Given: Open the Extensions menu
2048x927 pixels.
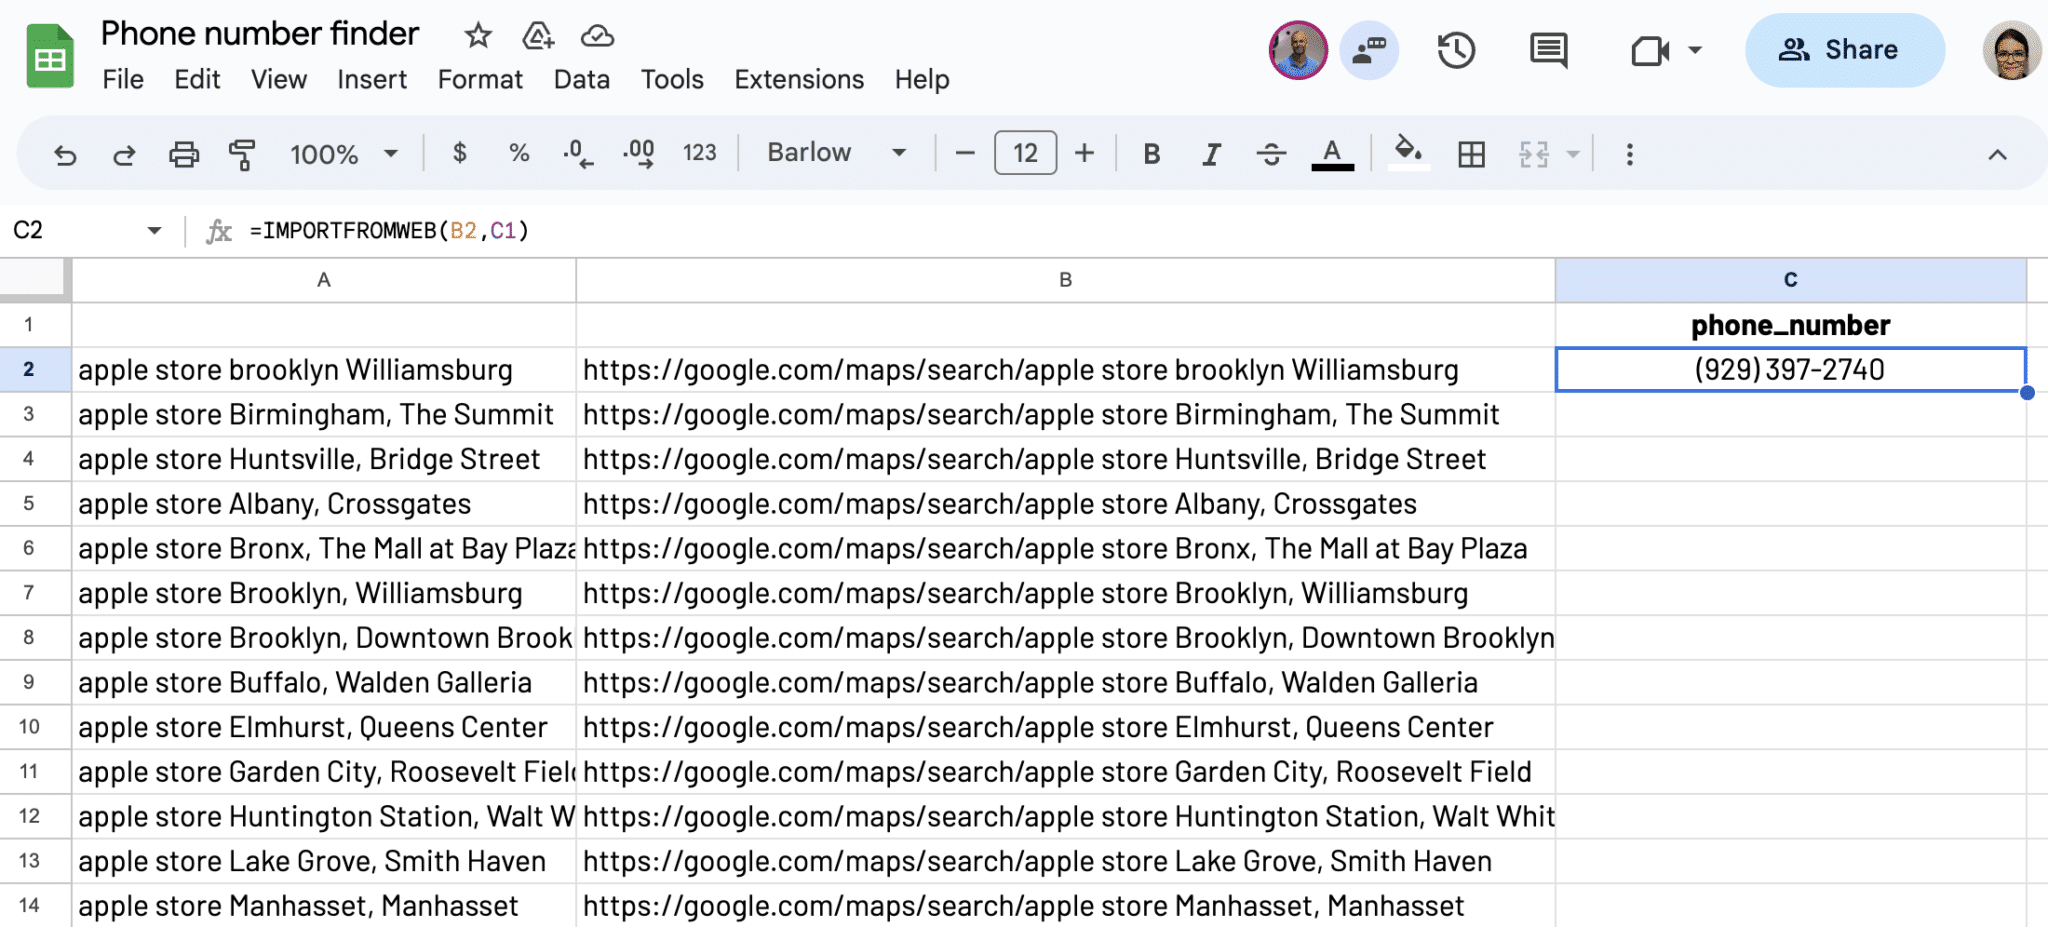Looking at the screenshot, I should (x=798, y=80).
